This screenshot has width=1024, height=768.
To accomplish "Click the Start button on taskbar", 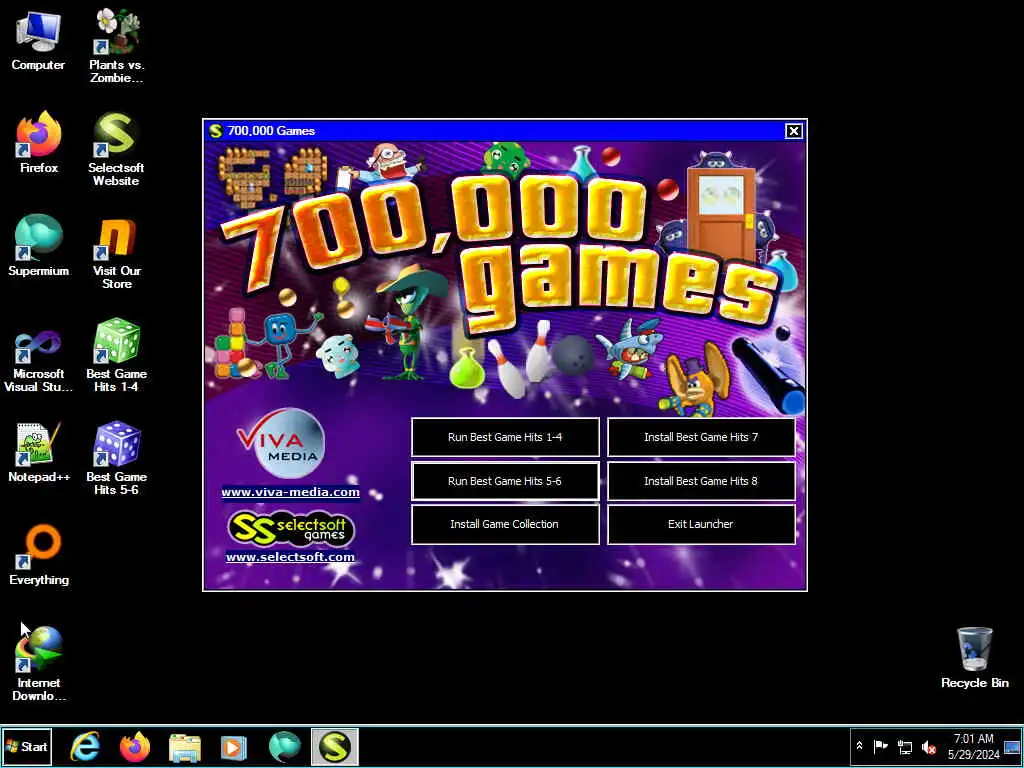I will coord(27,746).
